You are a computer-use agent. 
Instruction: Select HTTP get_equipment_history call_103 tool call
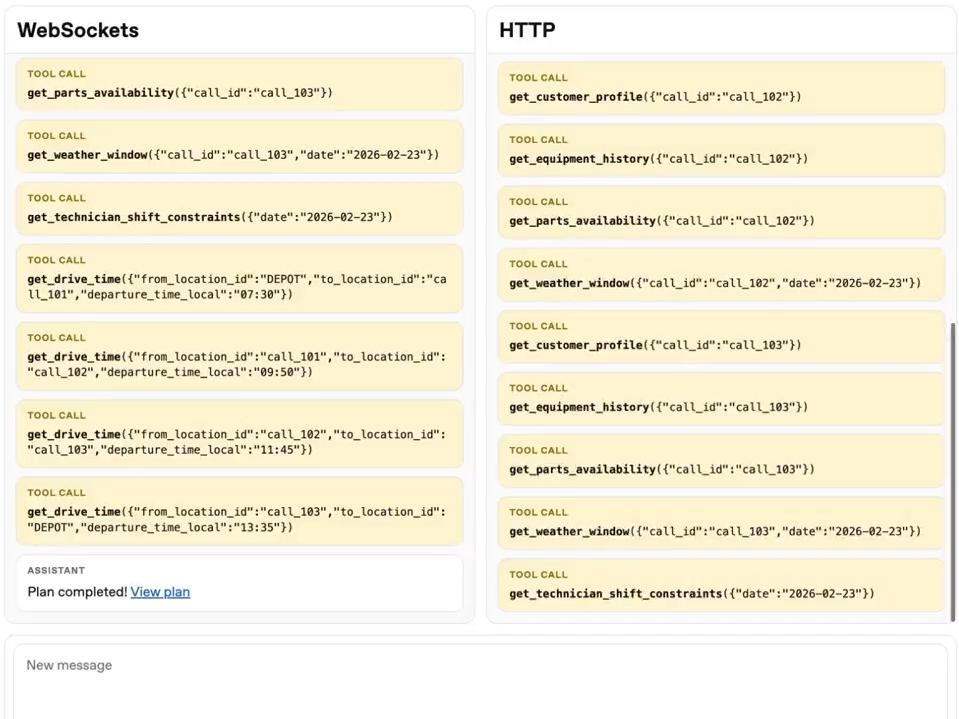click(721, 398)
